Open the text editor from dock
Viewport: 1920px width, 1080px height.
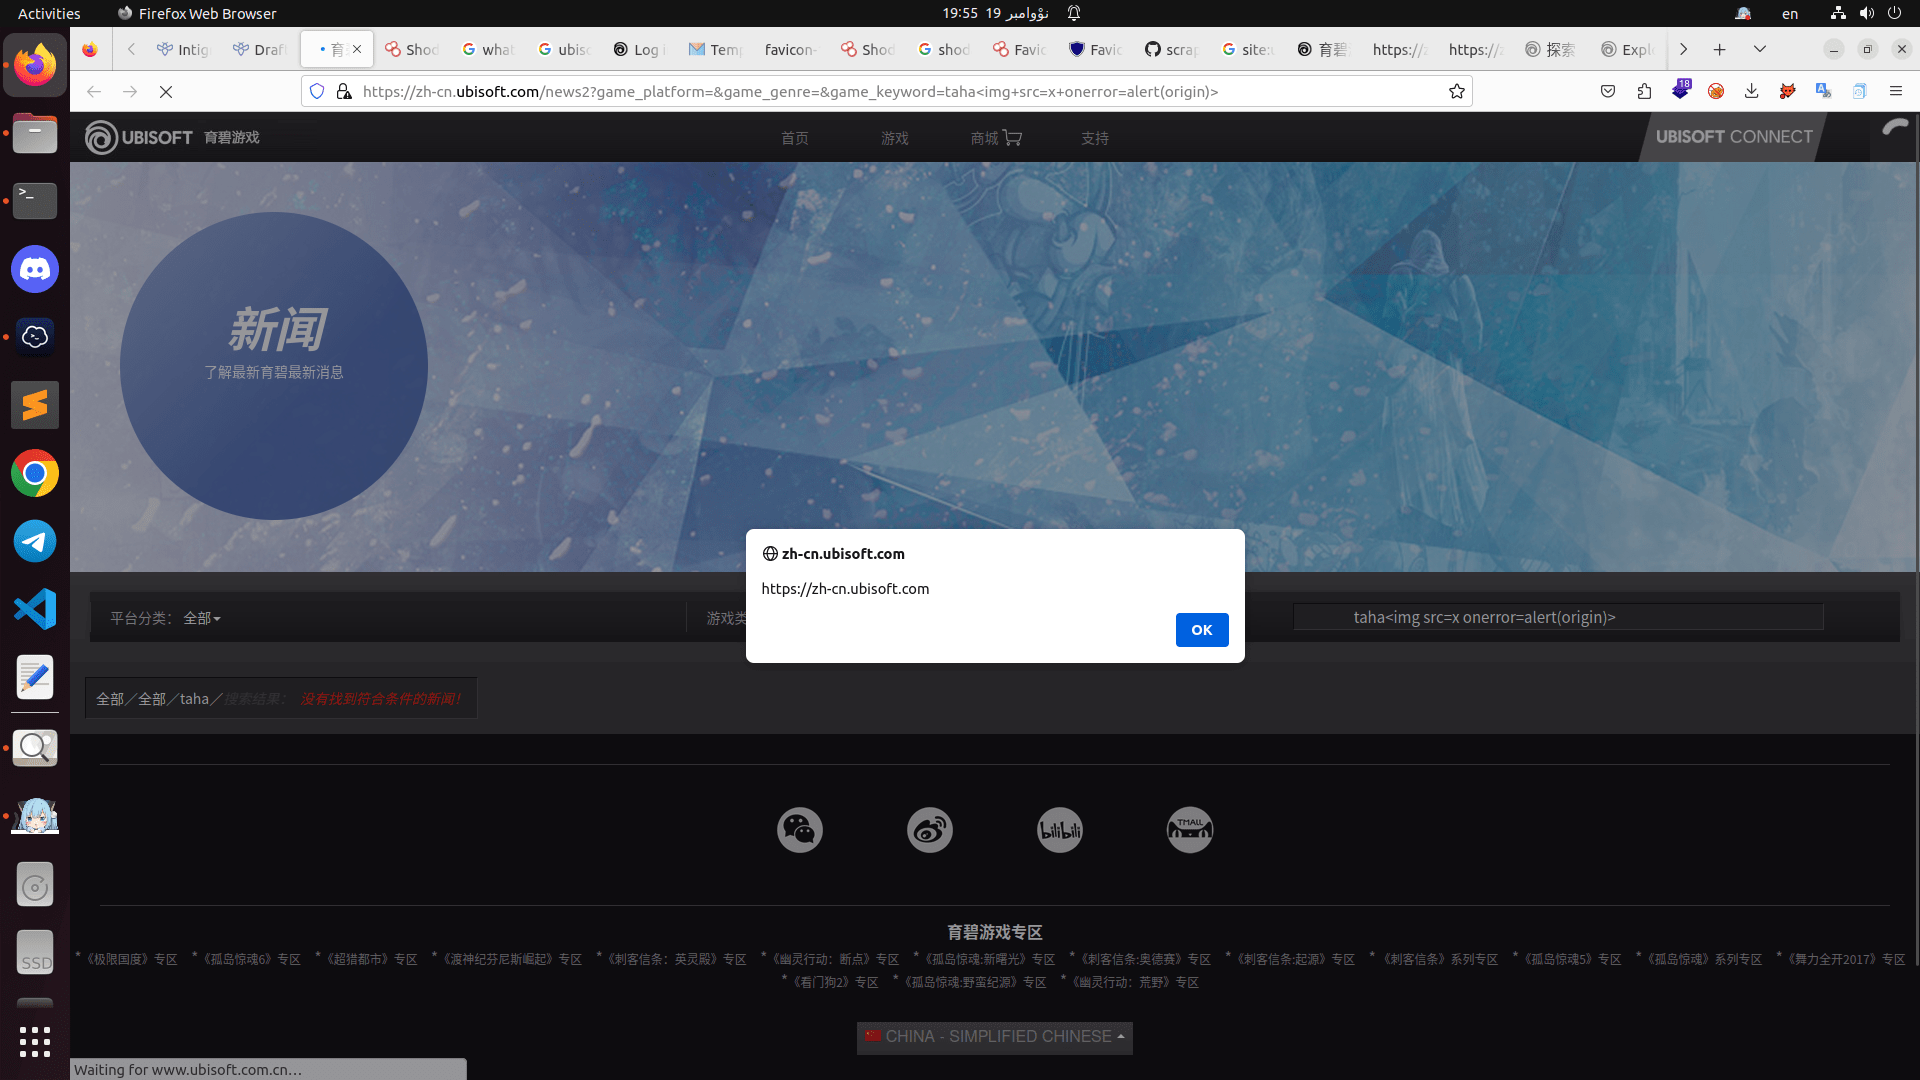tap(35, 677)
